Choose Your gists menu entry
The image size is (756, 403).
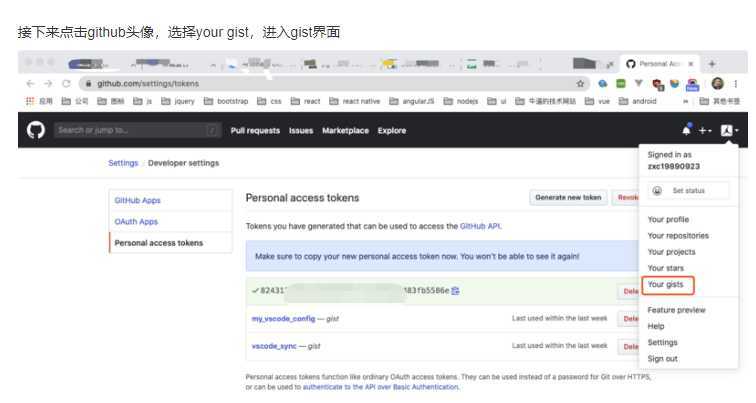point(665,284)
